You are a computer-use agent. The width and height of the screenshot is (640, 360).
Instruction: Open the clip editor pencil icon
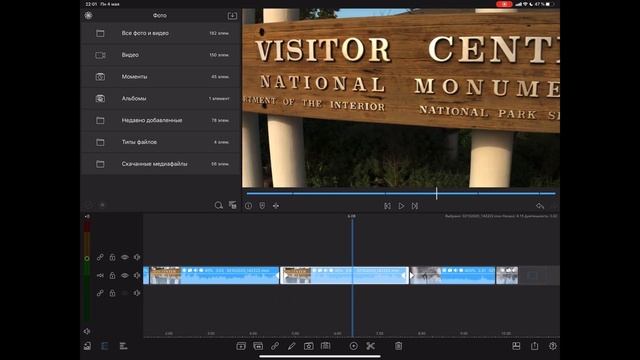[291, 346]
